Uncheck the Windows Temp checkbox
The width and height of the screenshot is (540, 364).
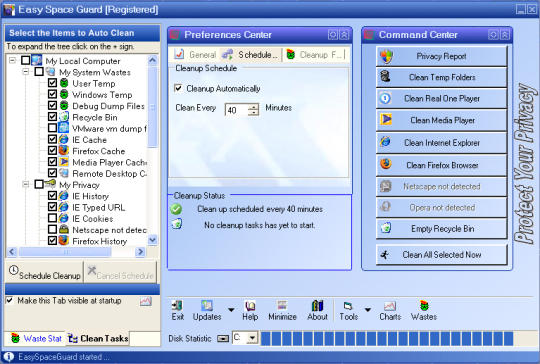[x=52, y=94]
